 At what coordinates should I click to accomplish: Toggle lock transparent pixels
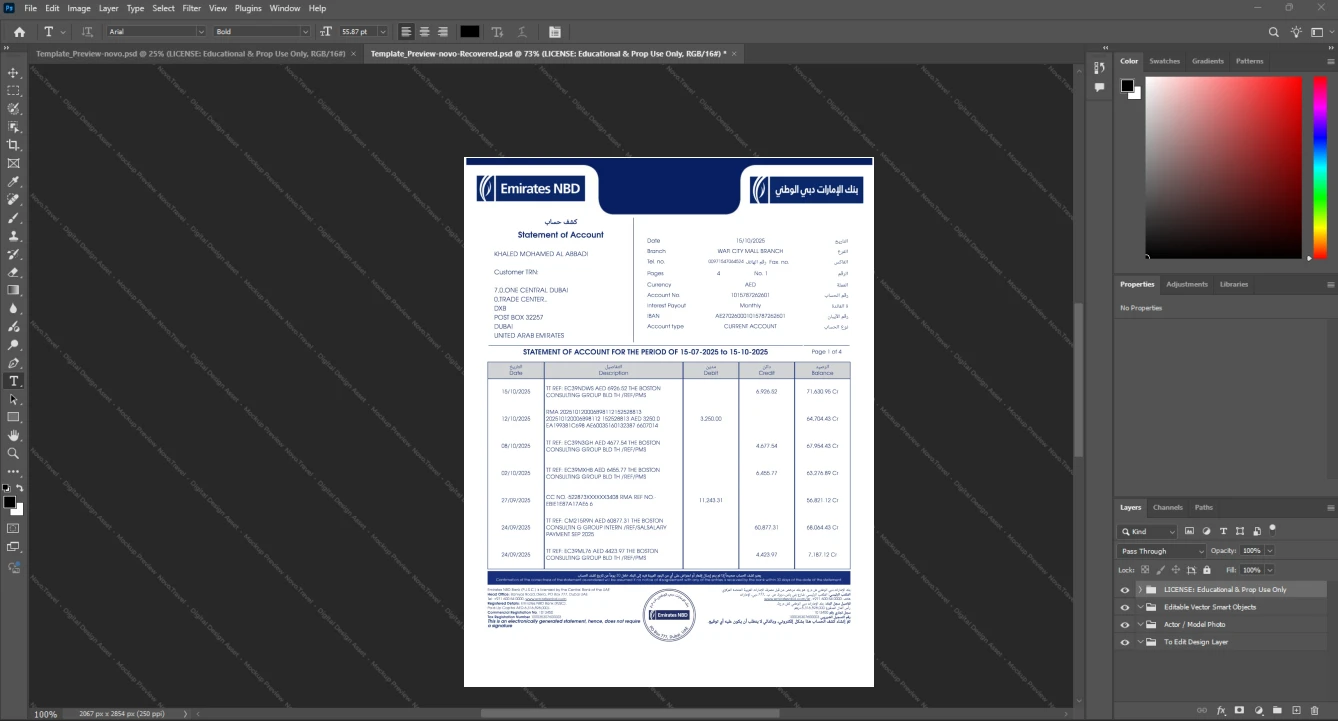click(x=1145, y=570)
